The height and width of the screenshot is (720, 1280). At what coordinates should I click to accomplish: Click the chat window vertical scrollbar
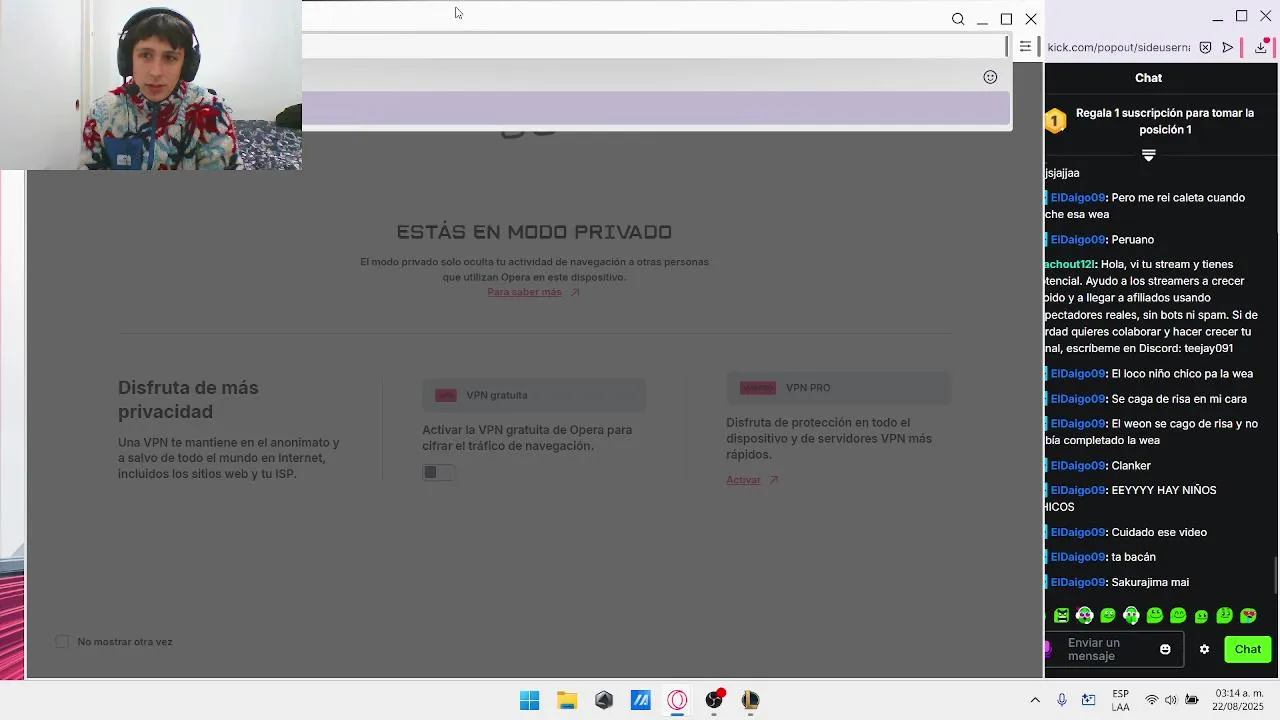coord(1276,575)
